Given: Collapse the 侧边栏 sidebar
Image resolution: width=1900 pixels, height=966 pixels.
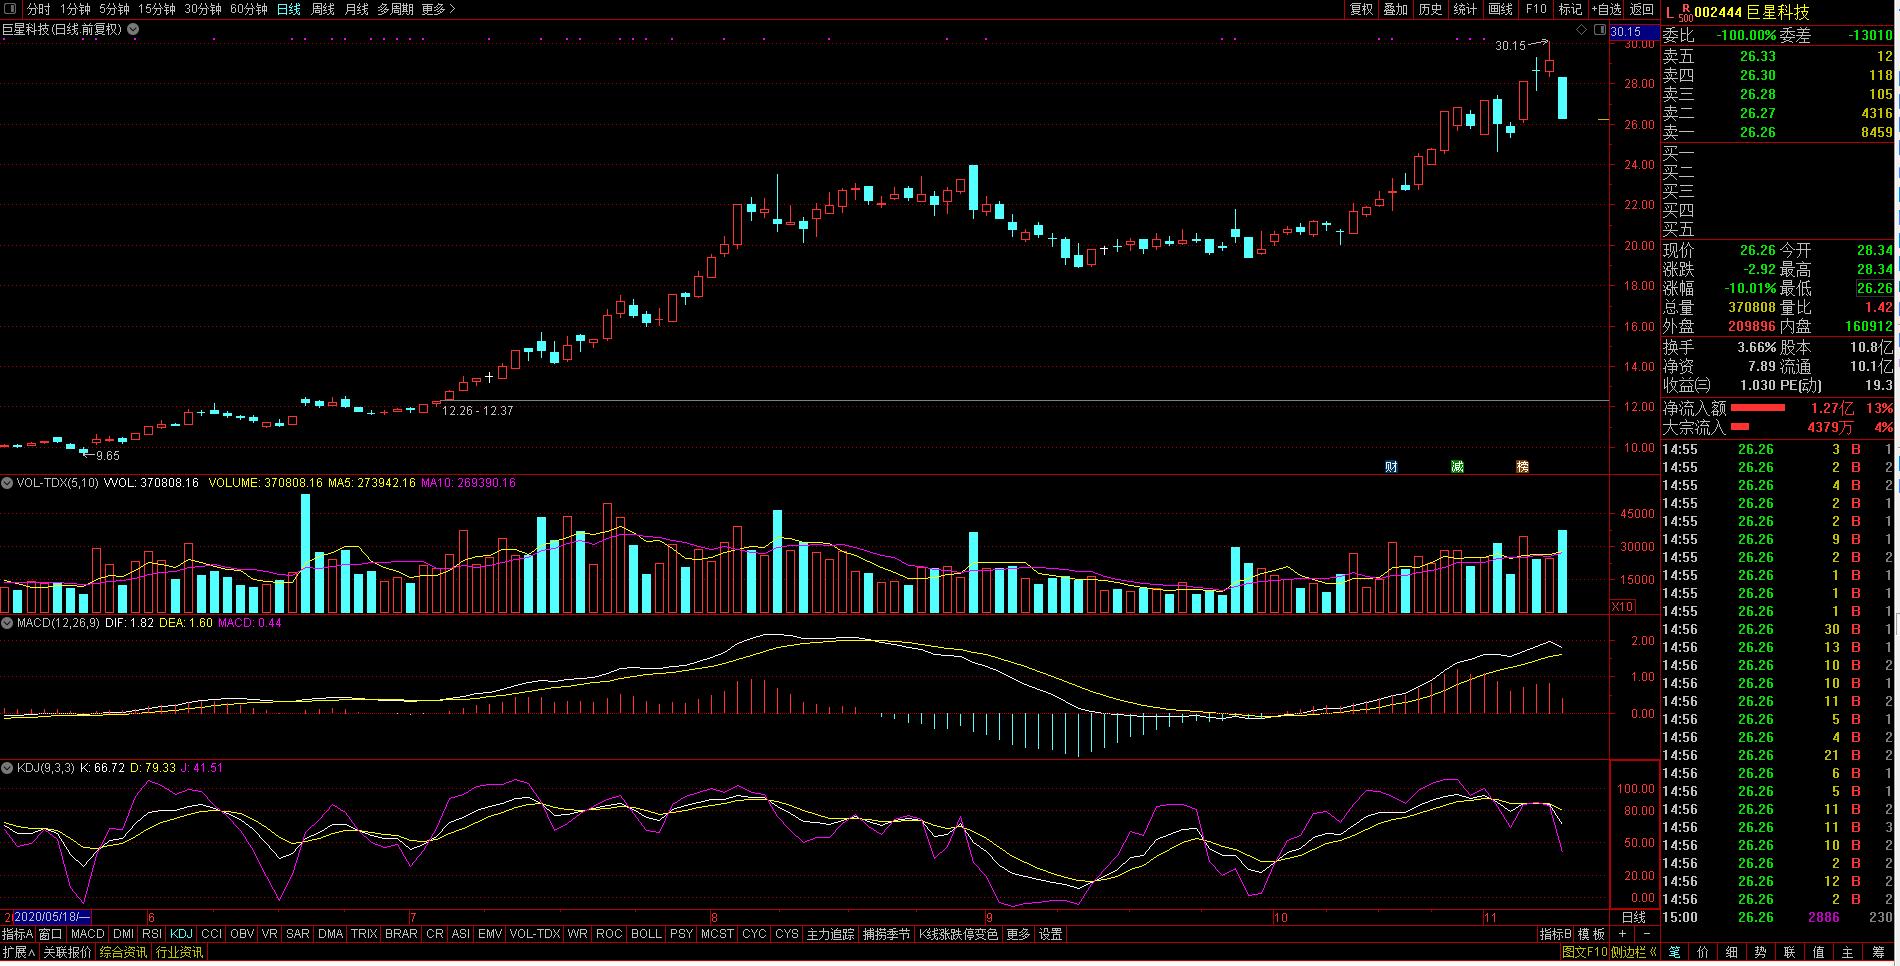Looking at the screenshot, I should [x=1634, y=952].
